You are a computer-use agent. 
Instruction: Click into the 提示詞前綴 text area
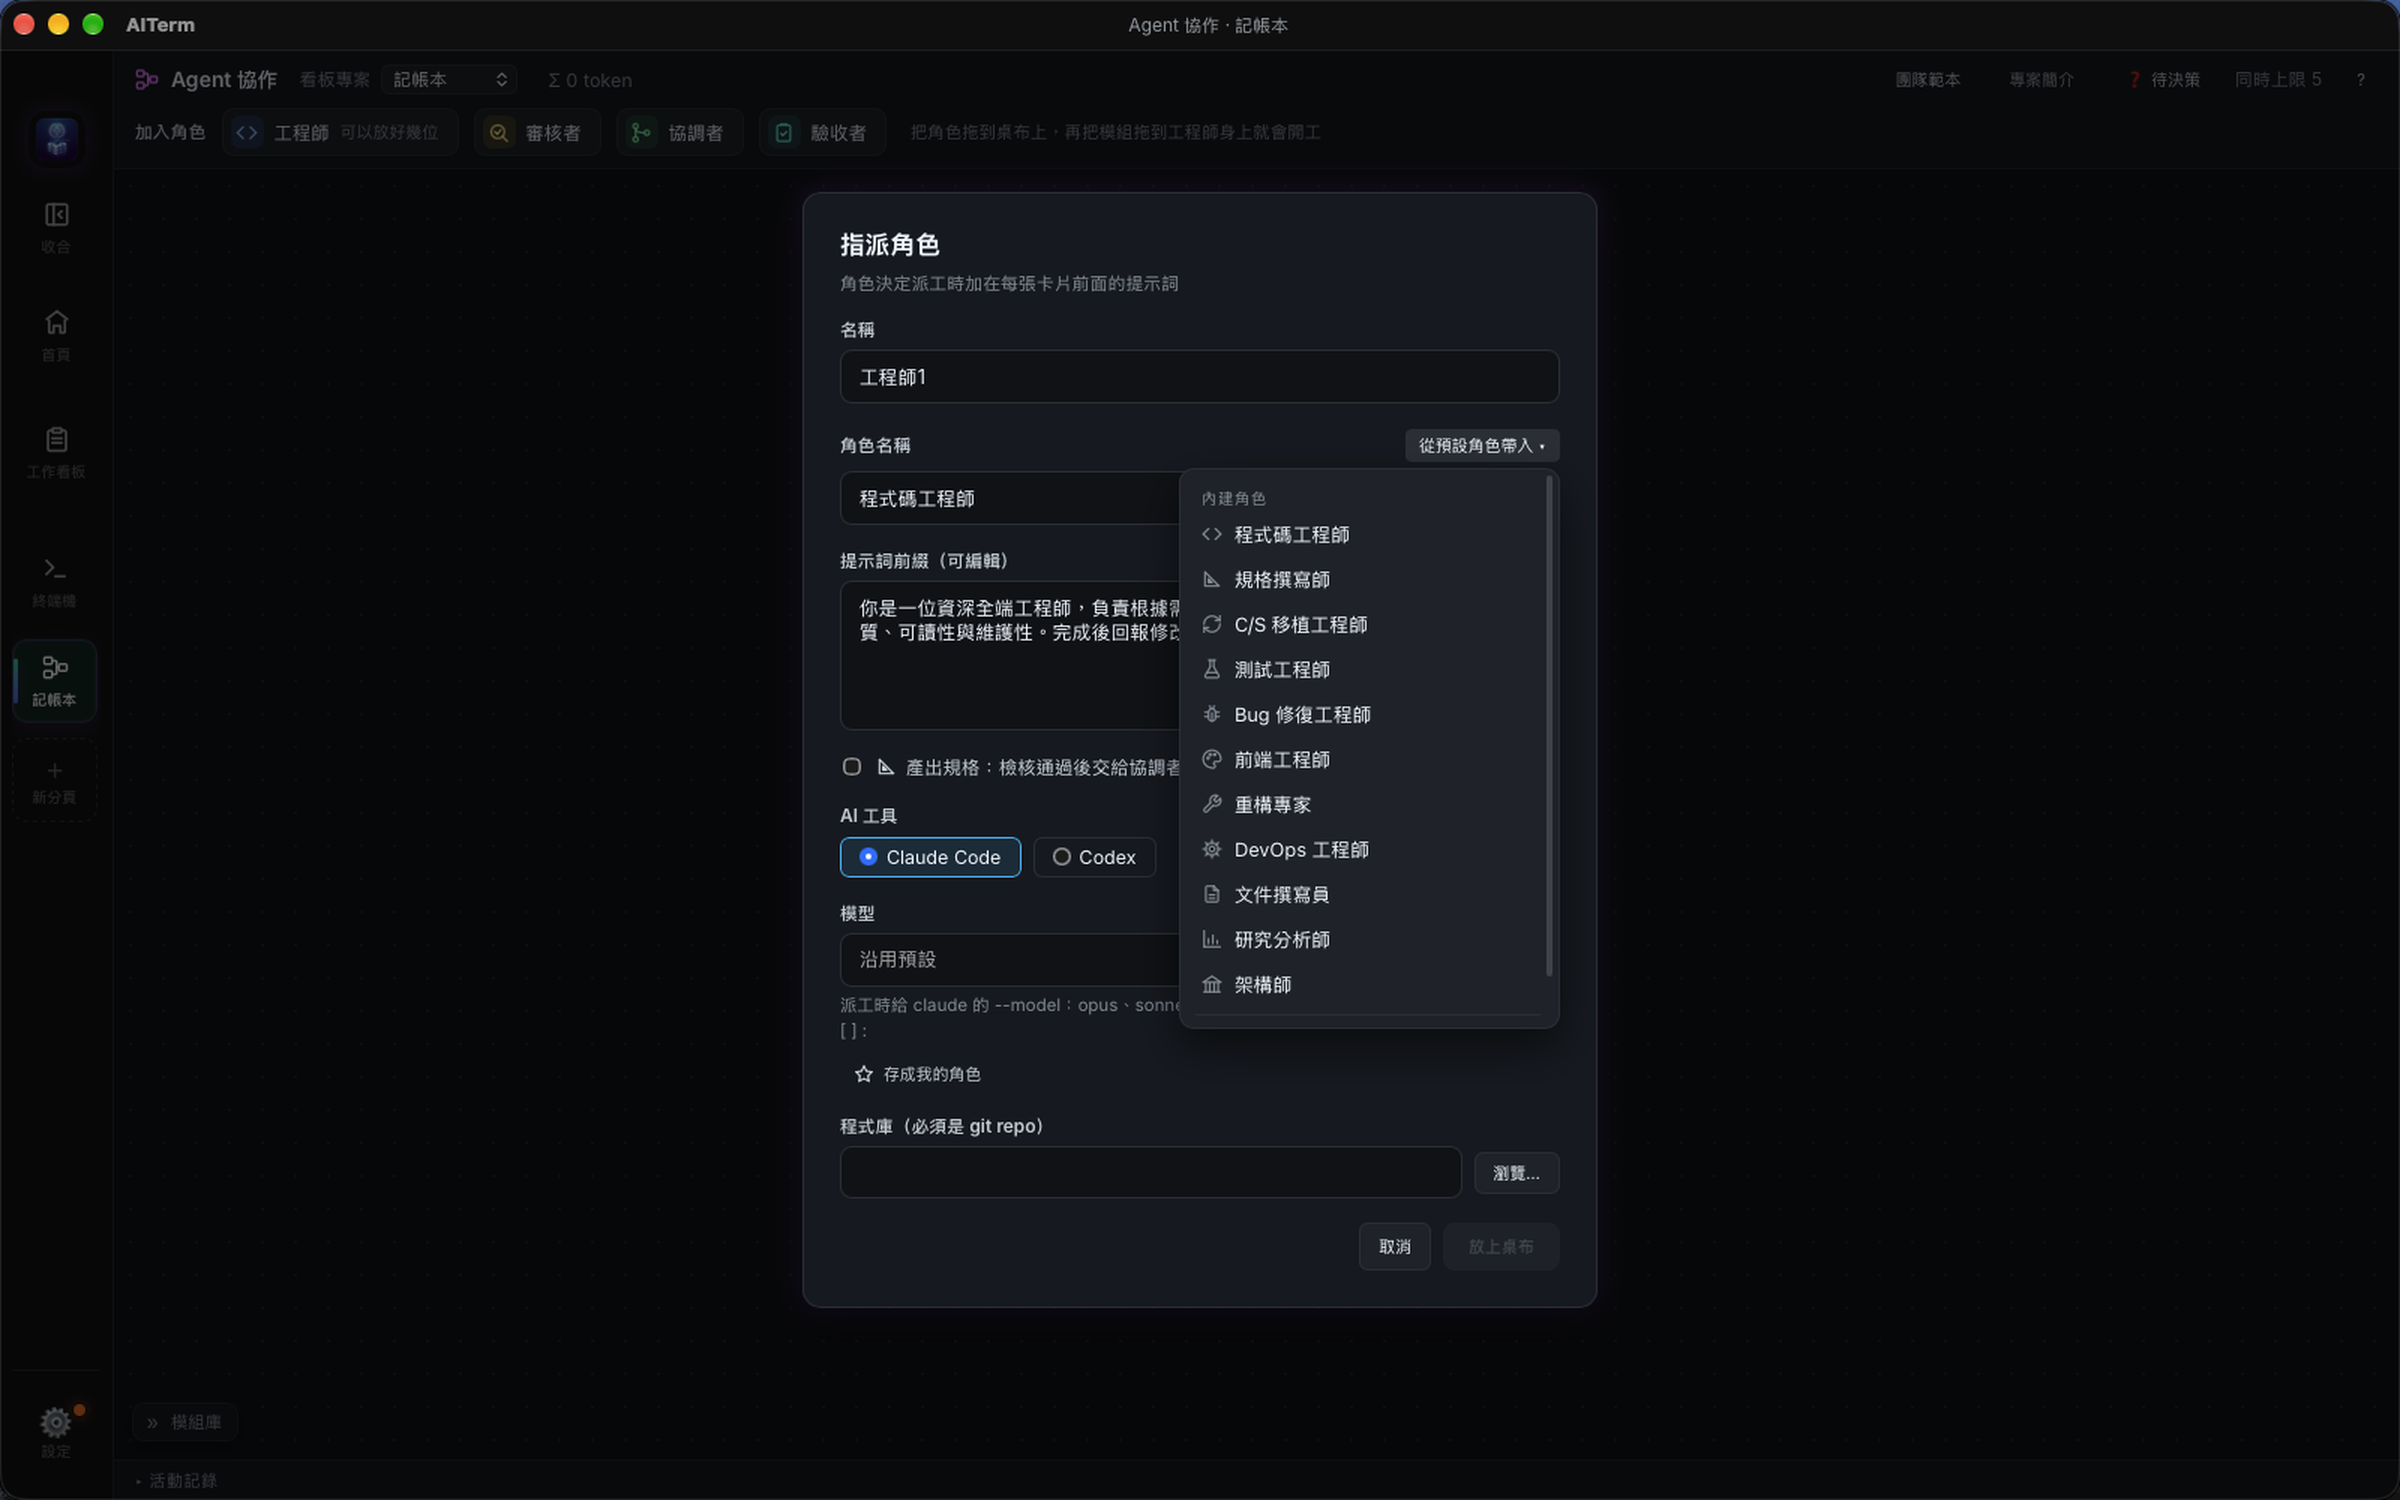tap(1010, 655)
